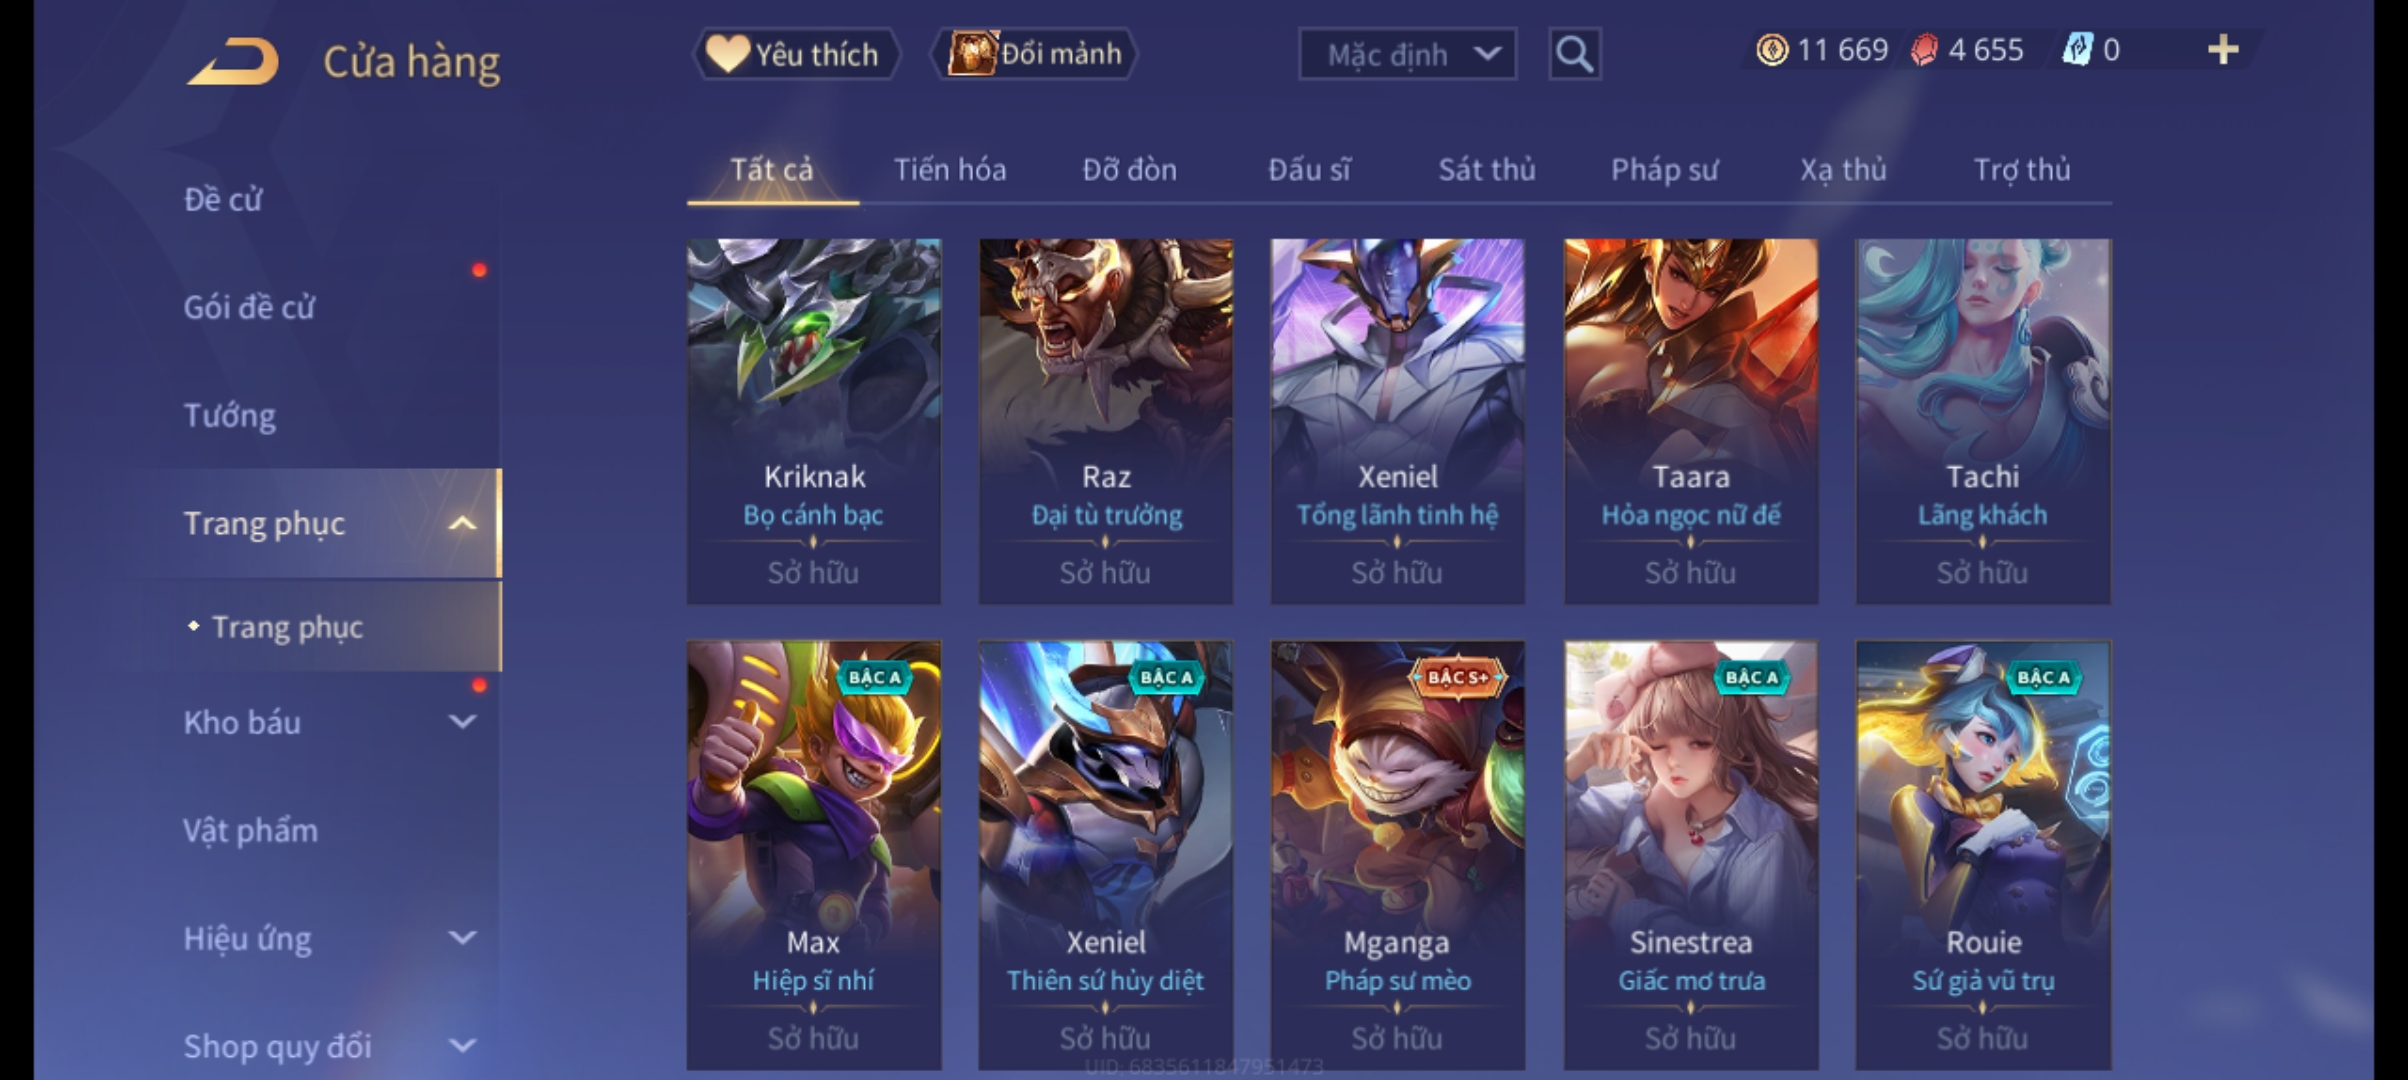Tap the red ruby currency icon
The image size is (2408, 1080).
pos(1924,50)
